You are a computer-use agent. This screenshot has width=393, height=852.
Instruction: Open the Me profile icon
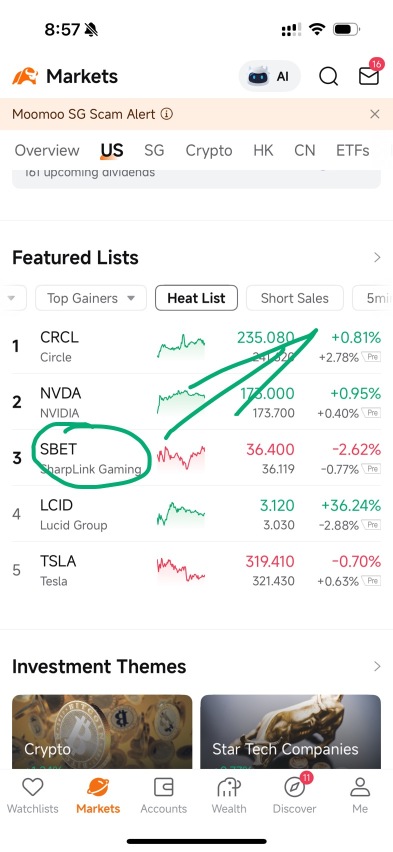(x=360, y=787)
